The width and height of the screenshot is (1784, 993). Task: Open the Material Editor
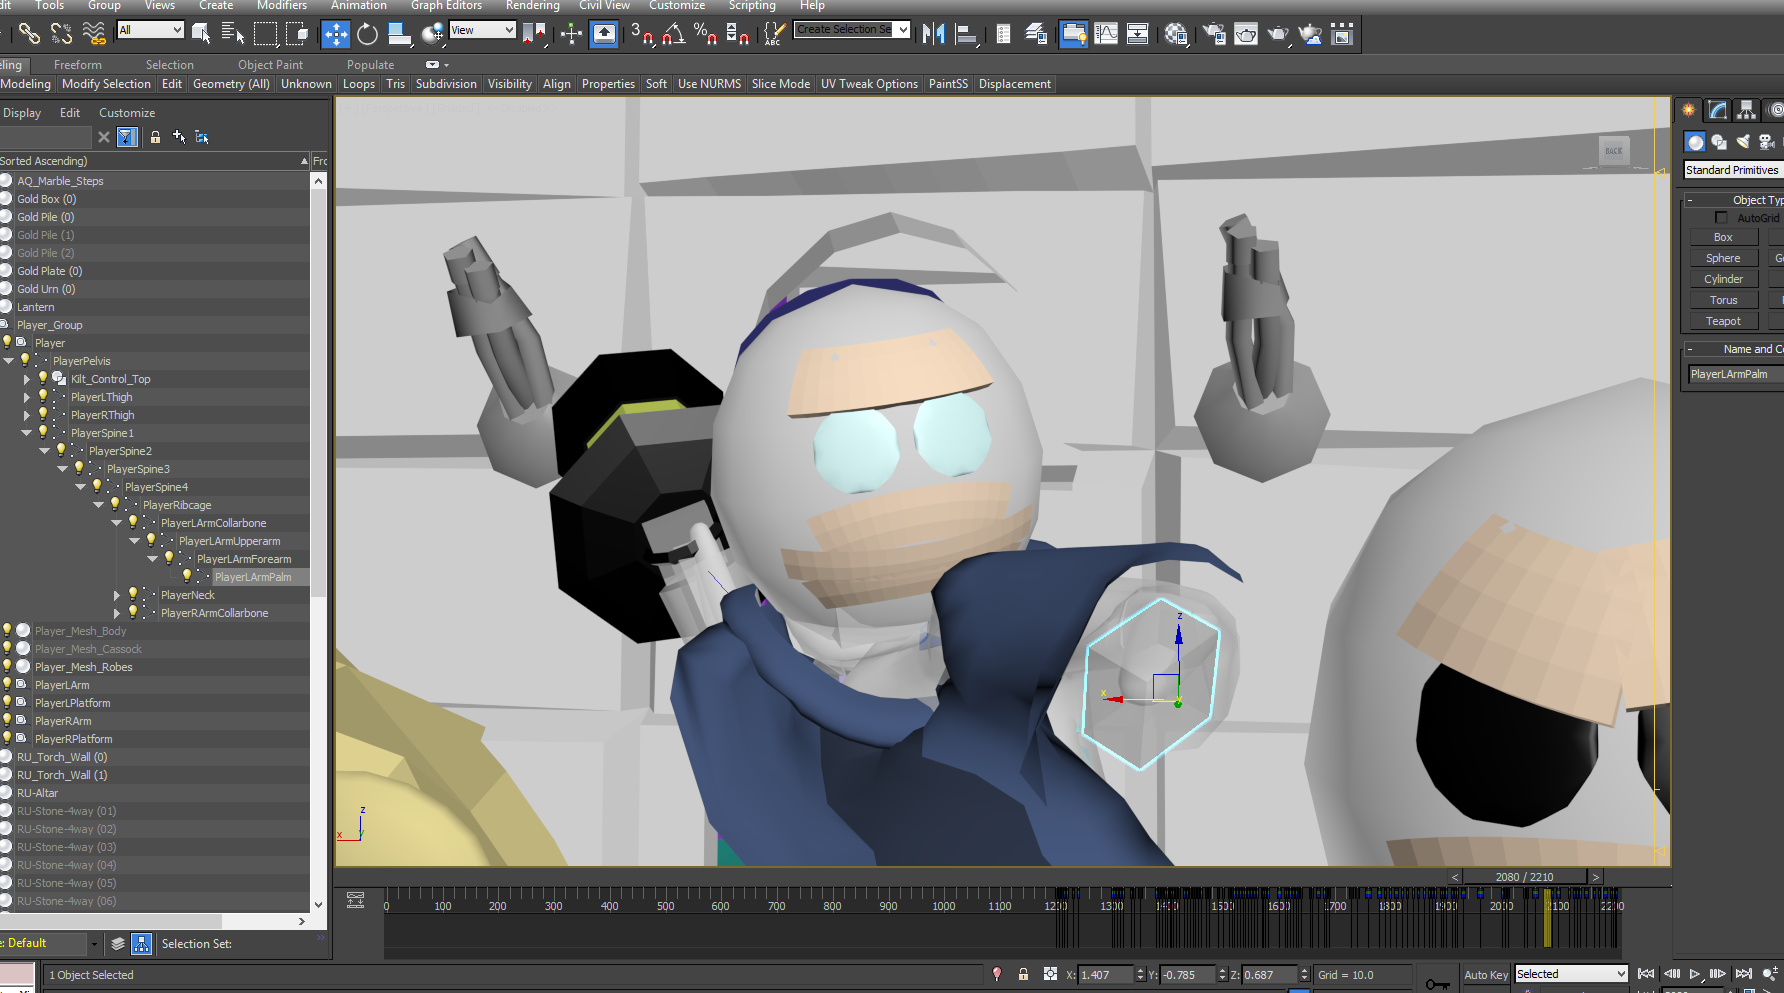[1177, 33]
